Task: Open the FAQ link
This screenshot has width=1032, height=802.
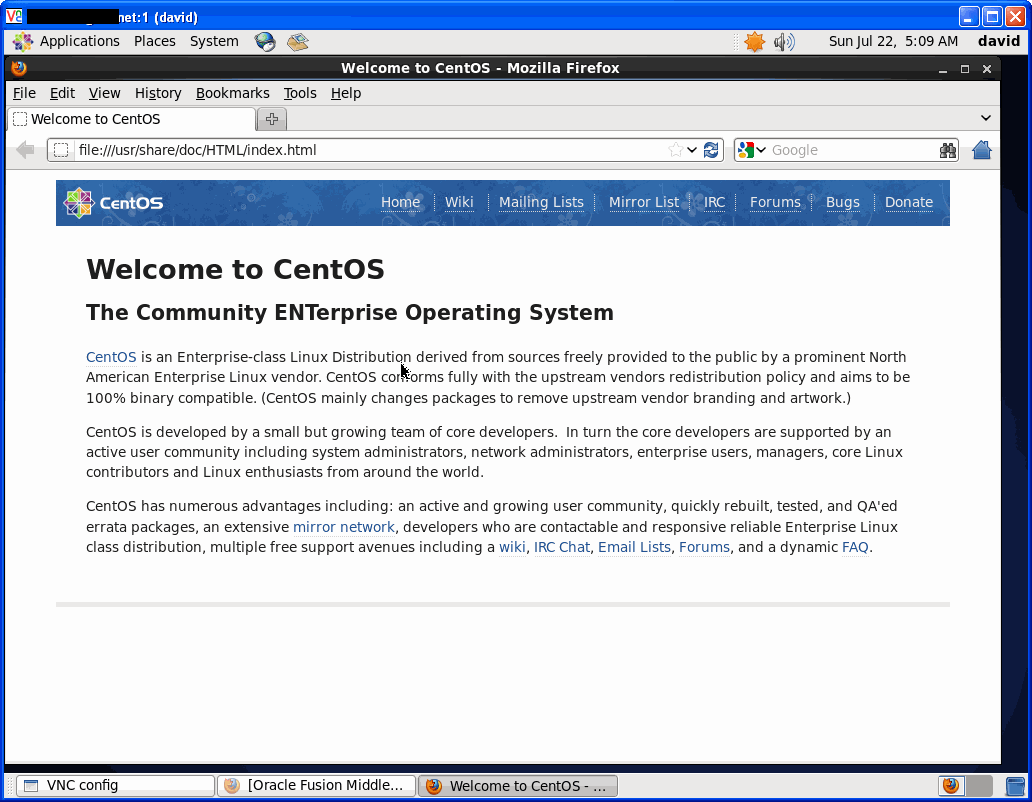Action: click(x=855, y=547)
